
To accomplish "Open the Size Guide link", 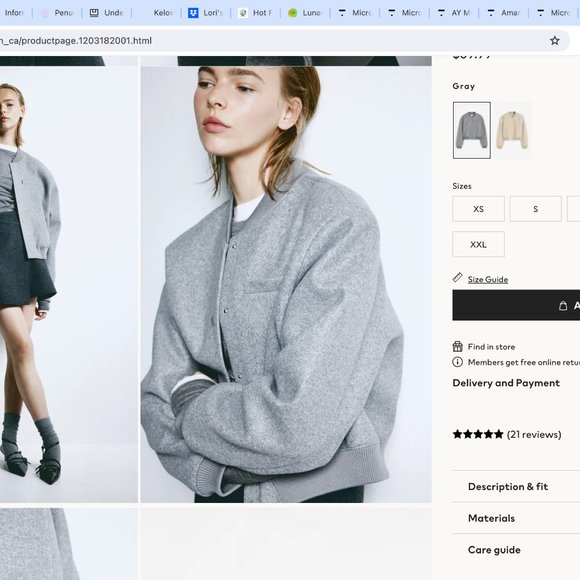I will point(488,279).
